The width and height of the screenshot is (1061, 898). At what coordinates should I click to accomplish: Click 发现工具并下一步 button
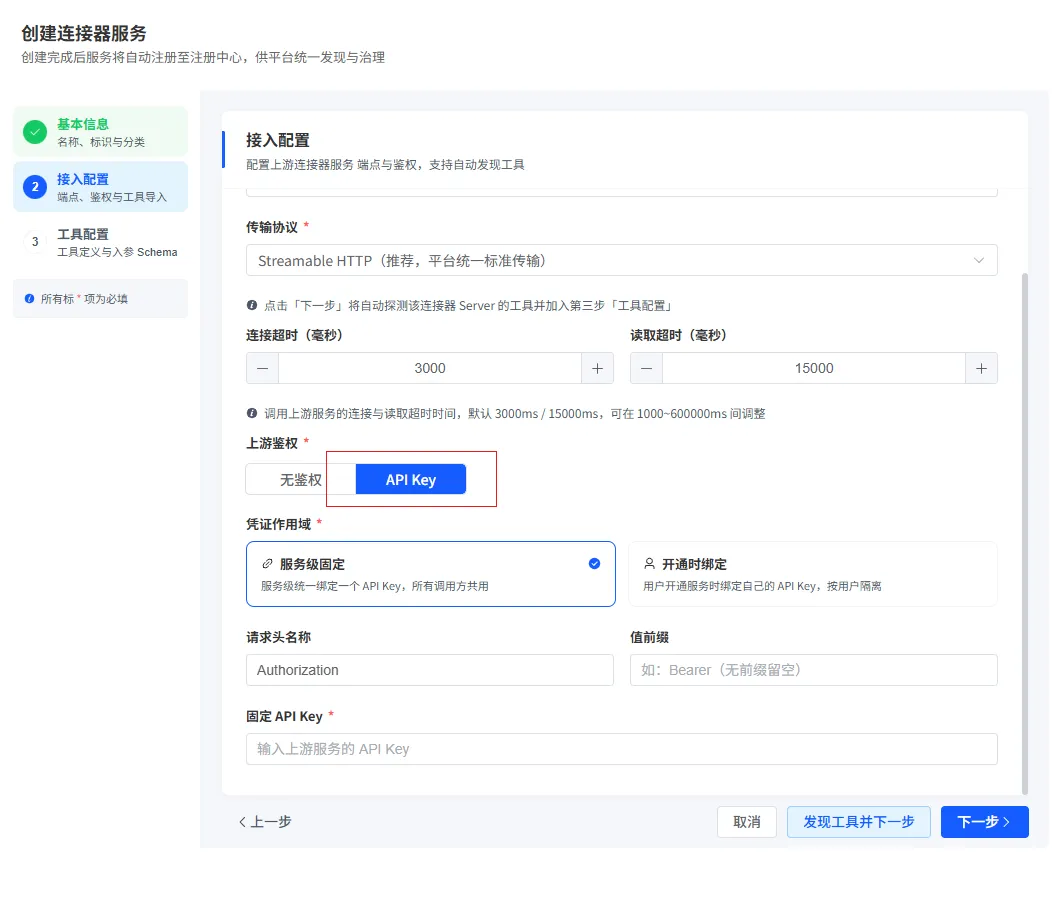(x=859, y=822)
